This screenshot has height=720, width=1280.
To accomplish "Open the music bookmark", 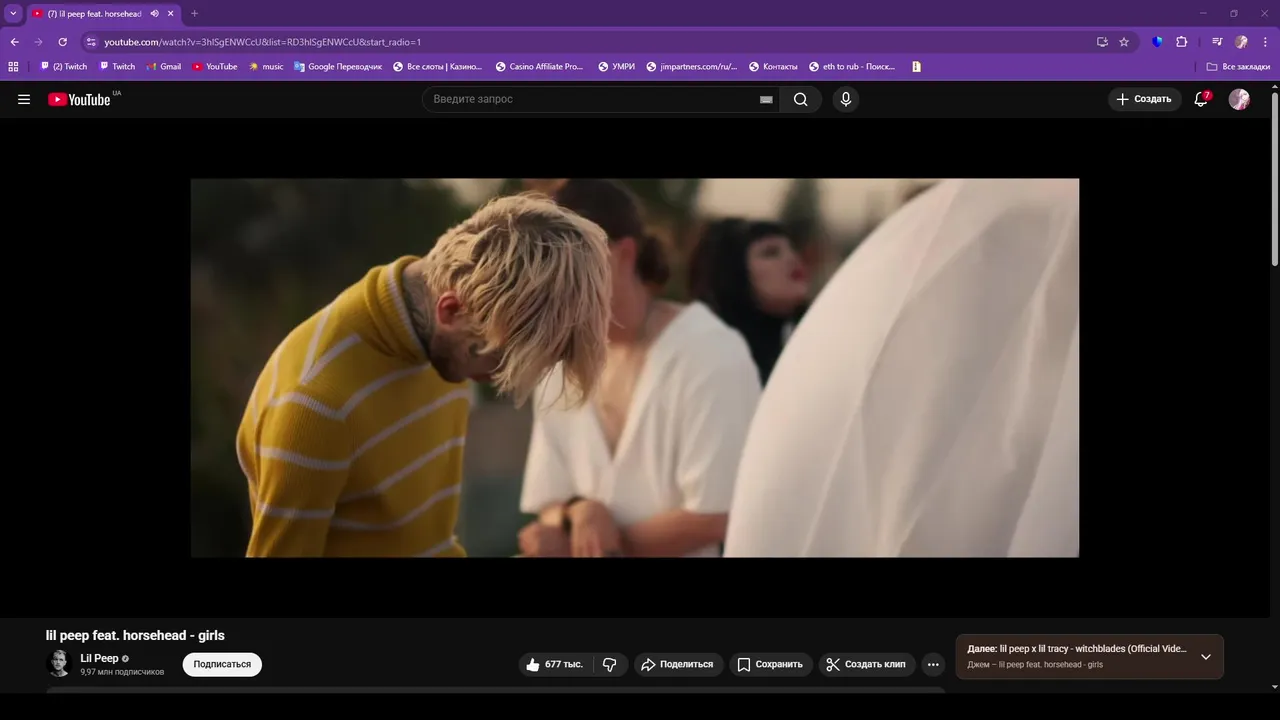I will 266,67.
